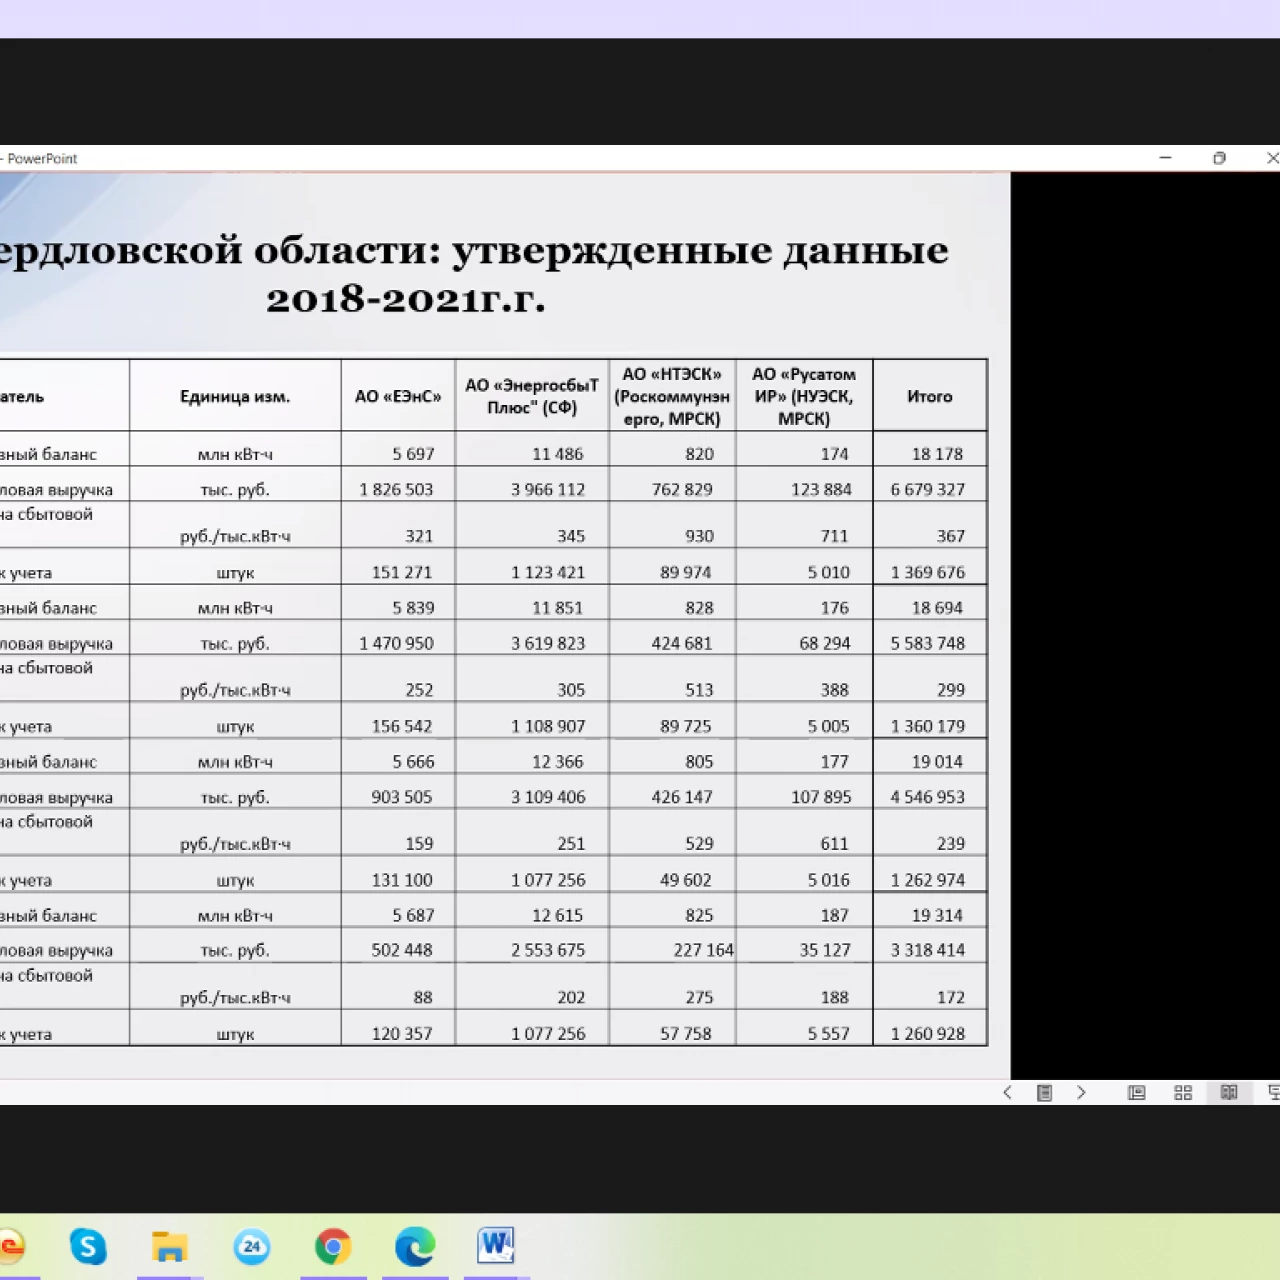Open Slide Sorter grid view
1280x1280 pixels.
[x=1183, y=1093]
